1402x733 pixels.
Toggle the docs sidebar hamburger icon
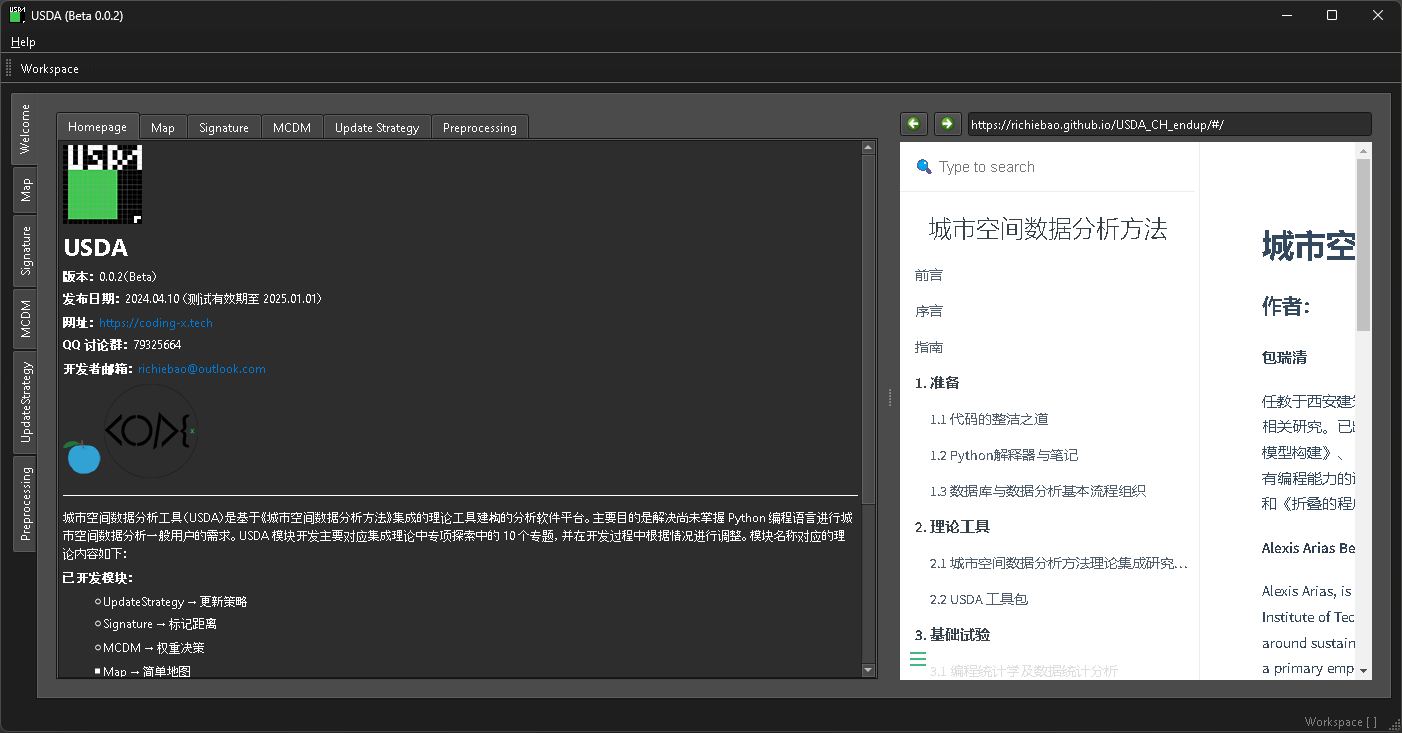918,659
